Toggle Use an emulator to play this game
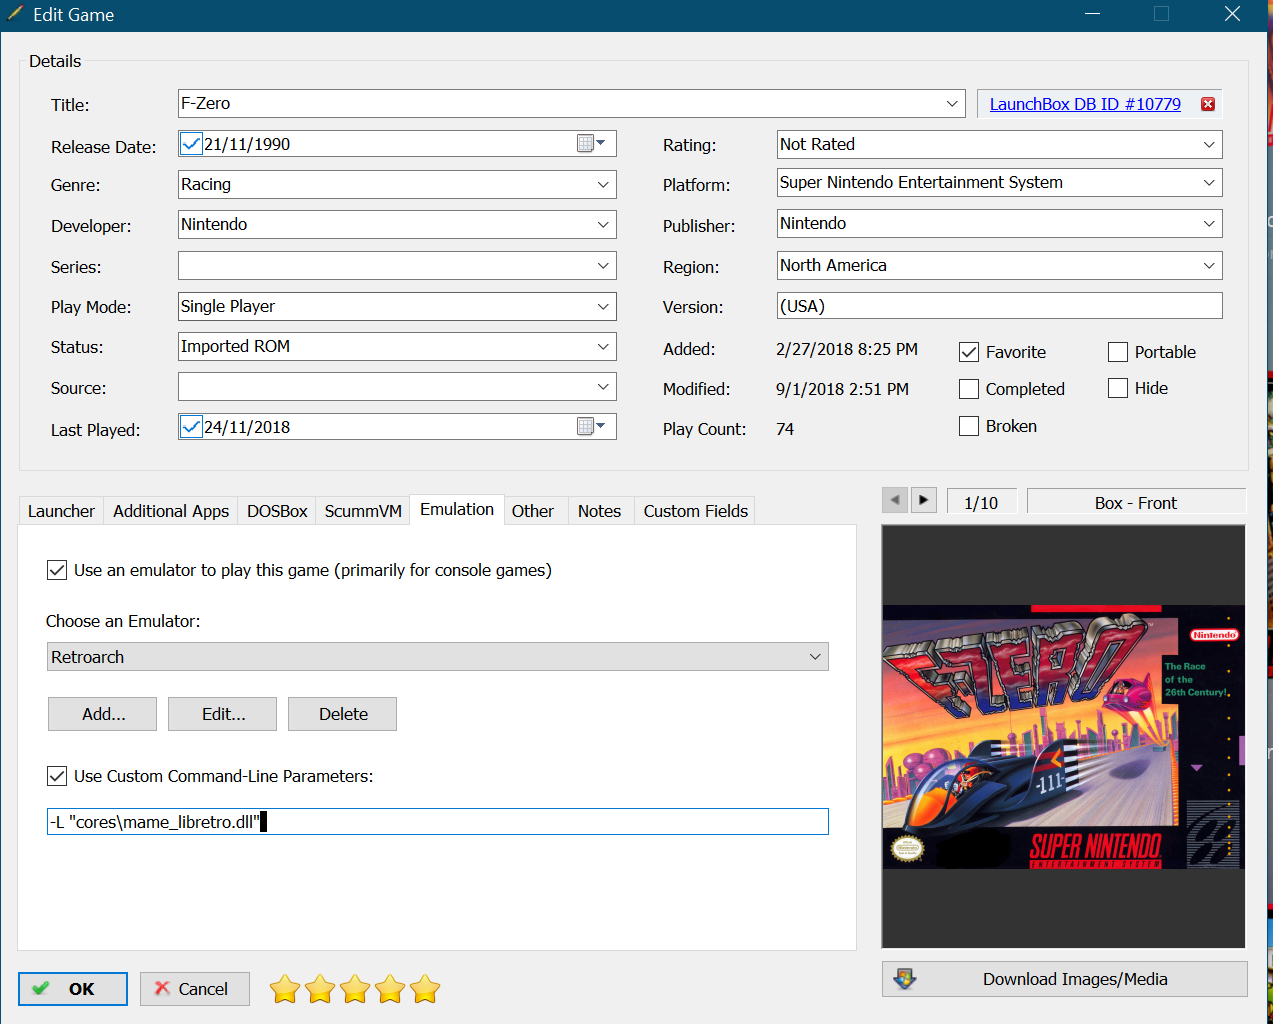Image resolution: width=1273 pixels, height=1024 pixels. pyautogui.click(x=57, y=570)
